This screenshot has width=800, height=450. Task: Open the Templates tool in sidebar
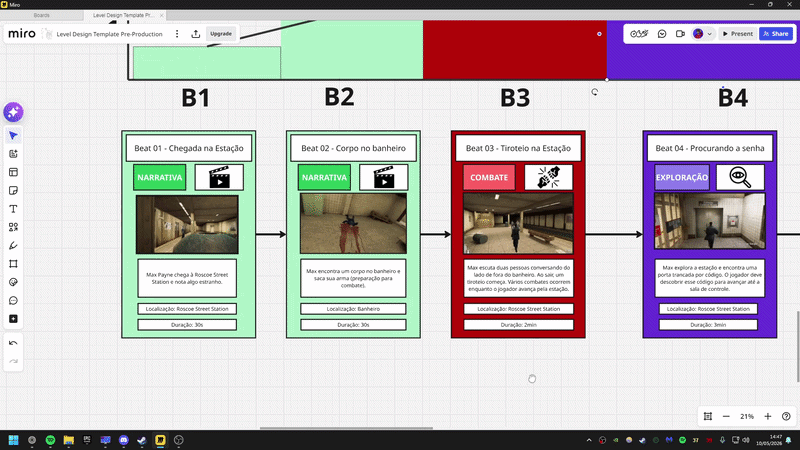[x=13, y=172]
